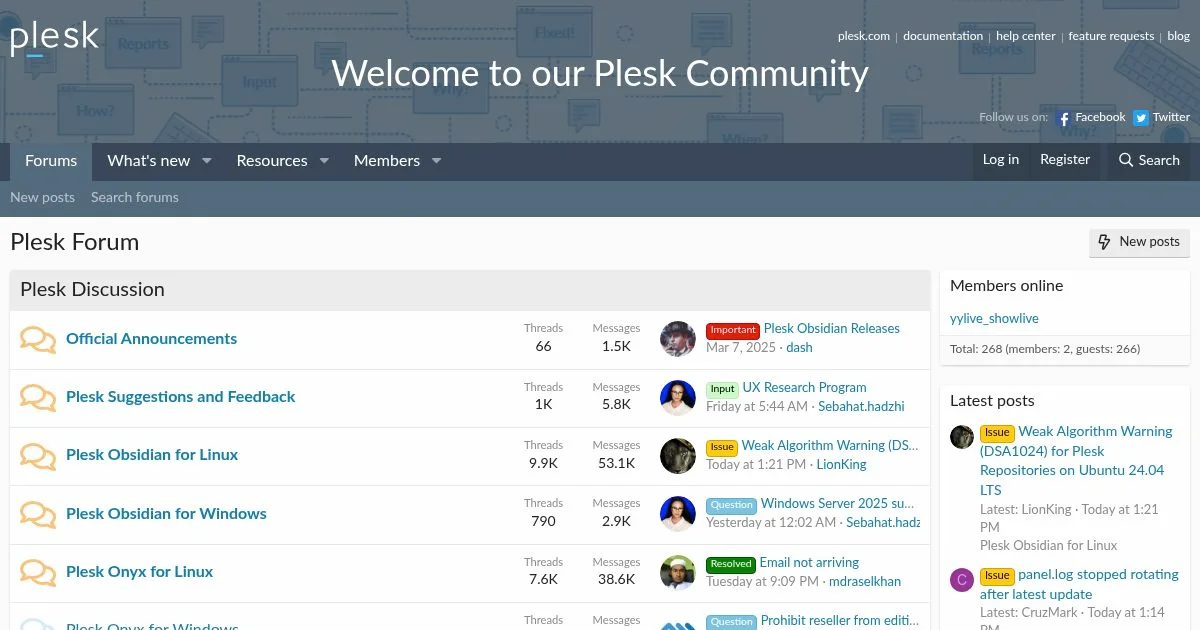Click the green Input label
1200x630 pixels.
click(x=722, y=389)
